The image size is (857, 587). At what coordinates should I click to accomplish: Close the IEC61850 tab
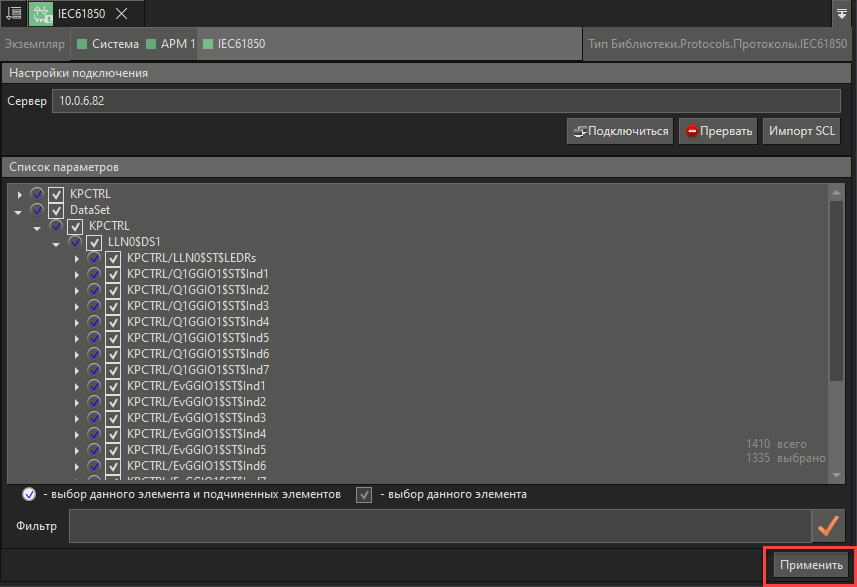click(x=121, y=13)
